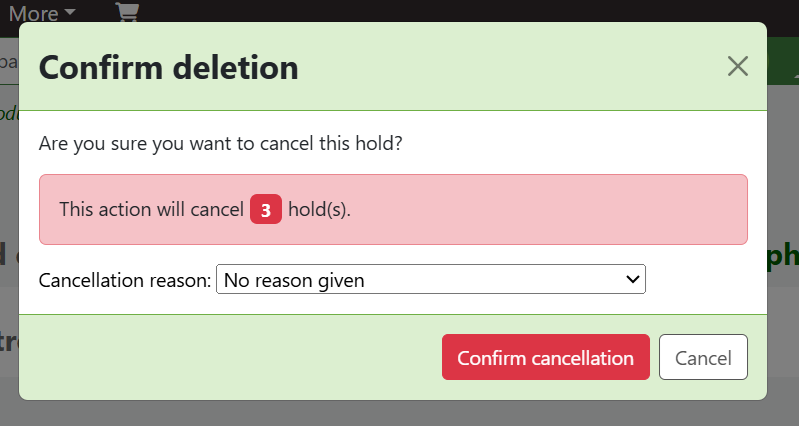Open the shopping cart icon
The image size is (799, 426).
(127, 12)
